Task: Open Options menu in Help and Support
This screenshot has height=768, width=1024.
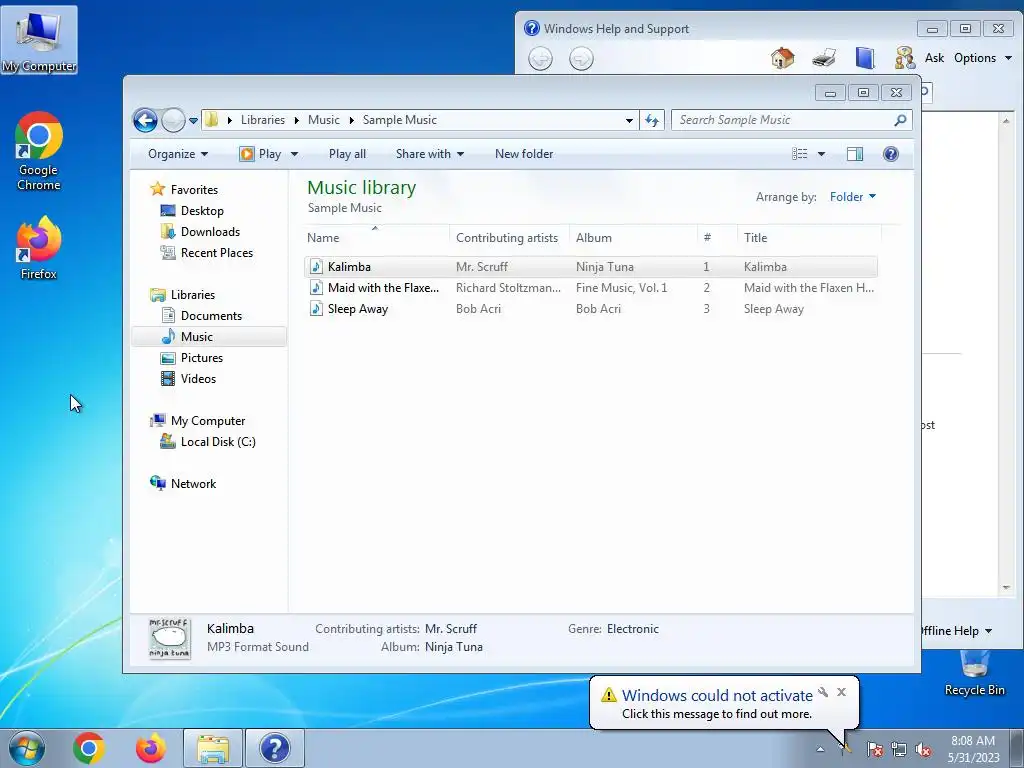Action: pos(983,58)
